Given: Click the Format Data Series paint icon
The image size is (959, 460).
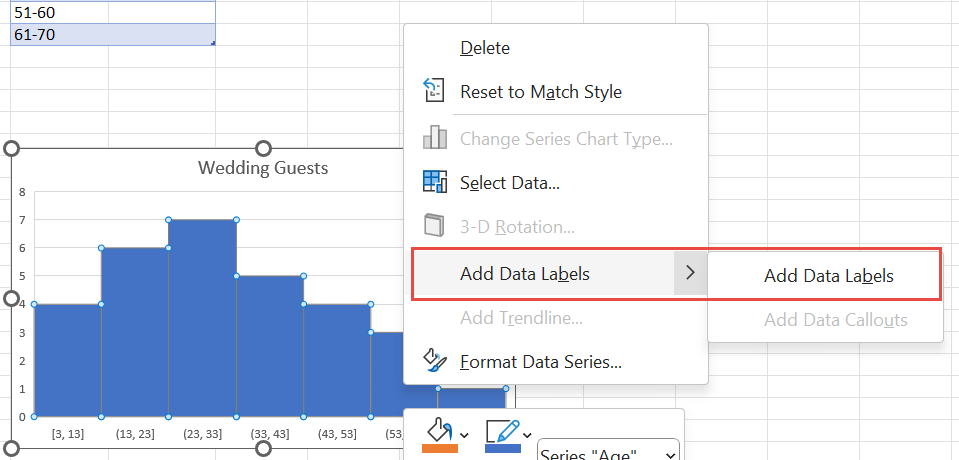Looking at the screenshot, I should [435, 361].
